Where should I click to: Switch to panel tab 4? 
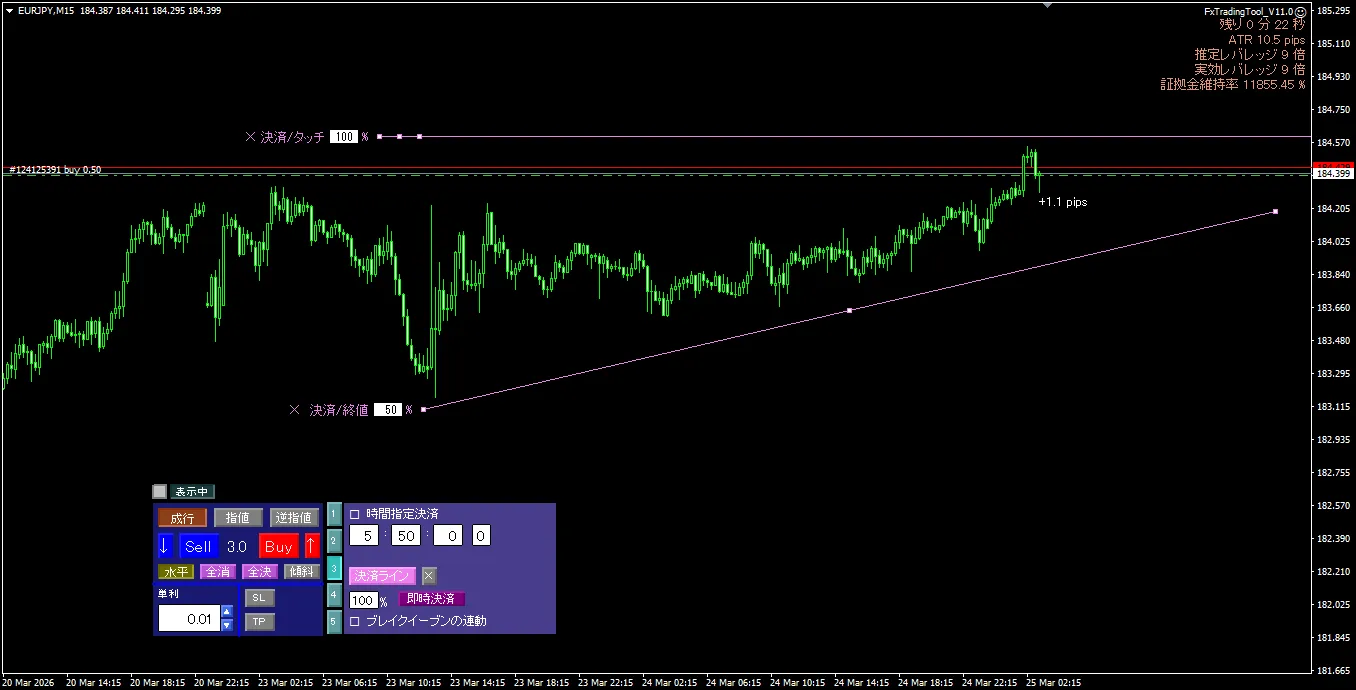point(334,595)
